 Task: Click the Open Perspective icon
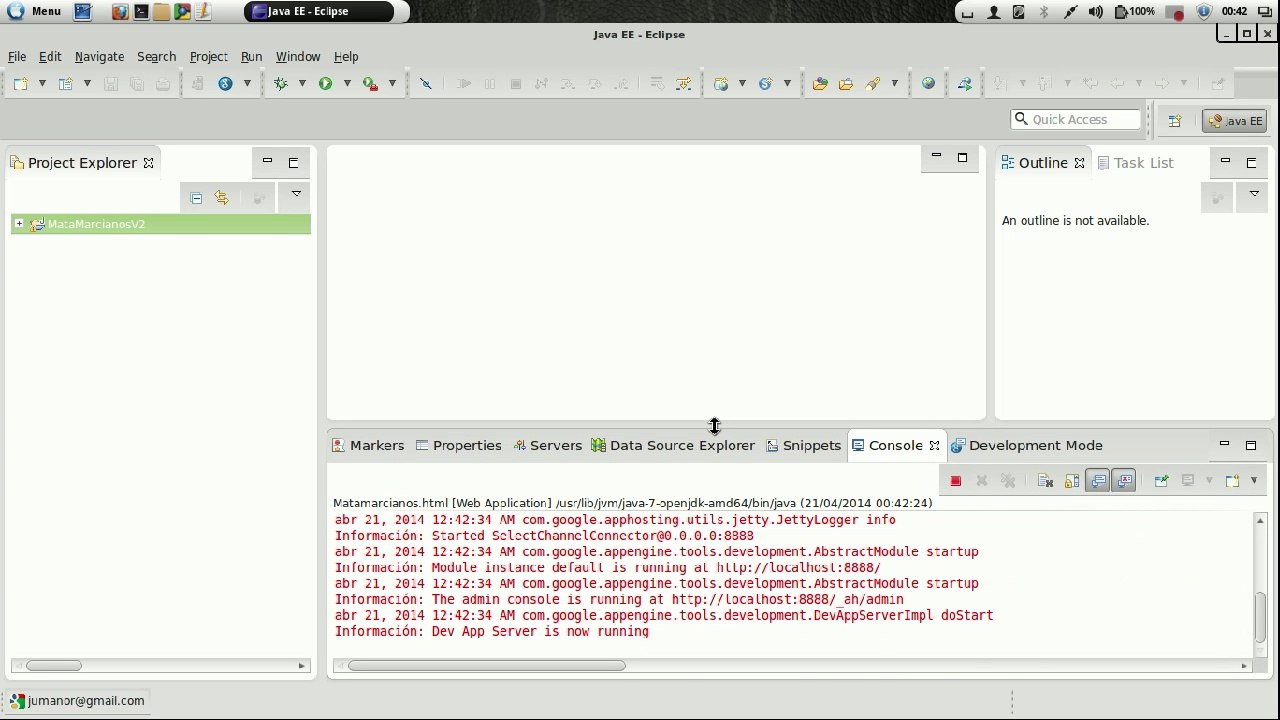1175,121
